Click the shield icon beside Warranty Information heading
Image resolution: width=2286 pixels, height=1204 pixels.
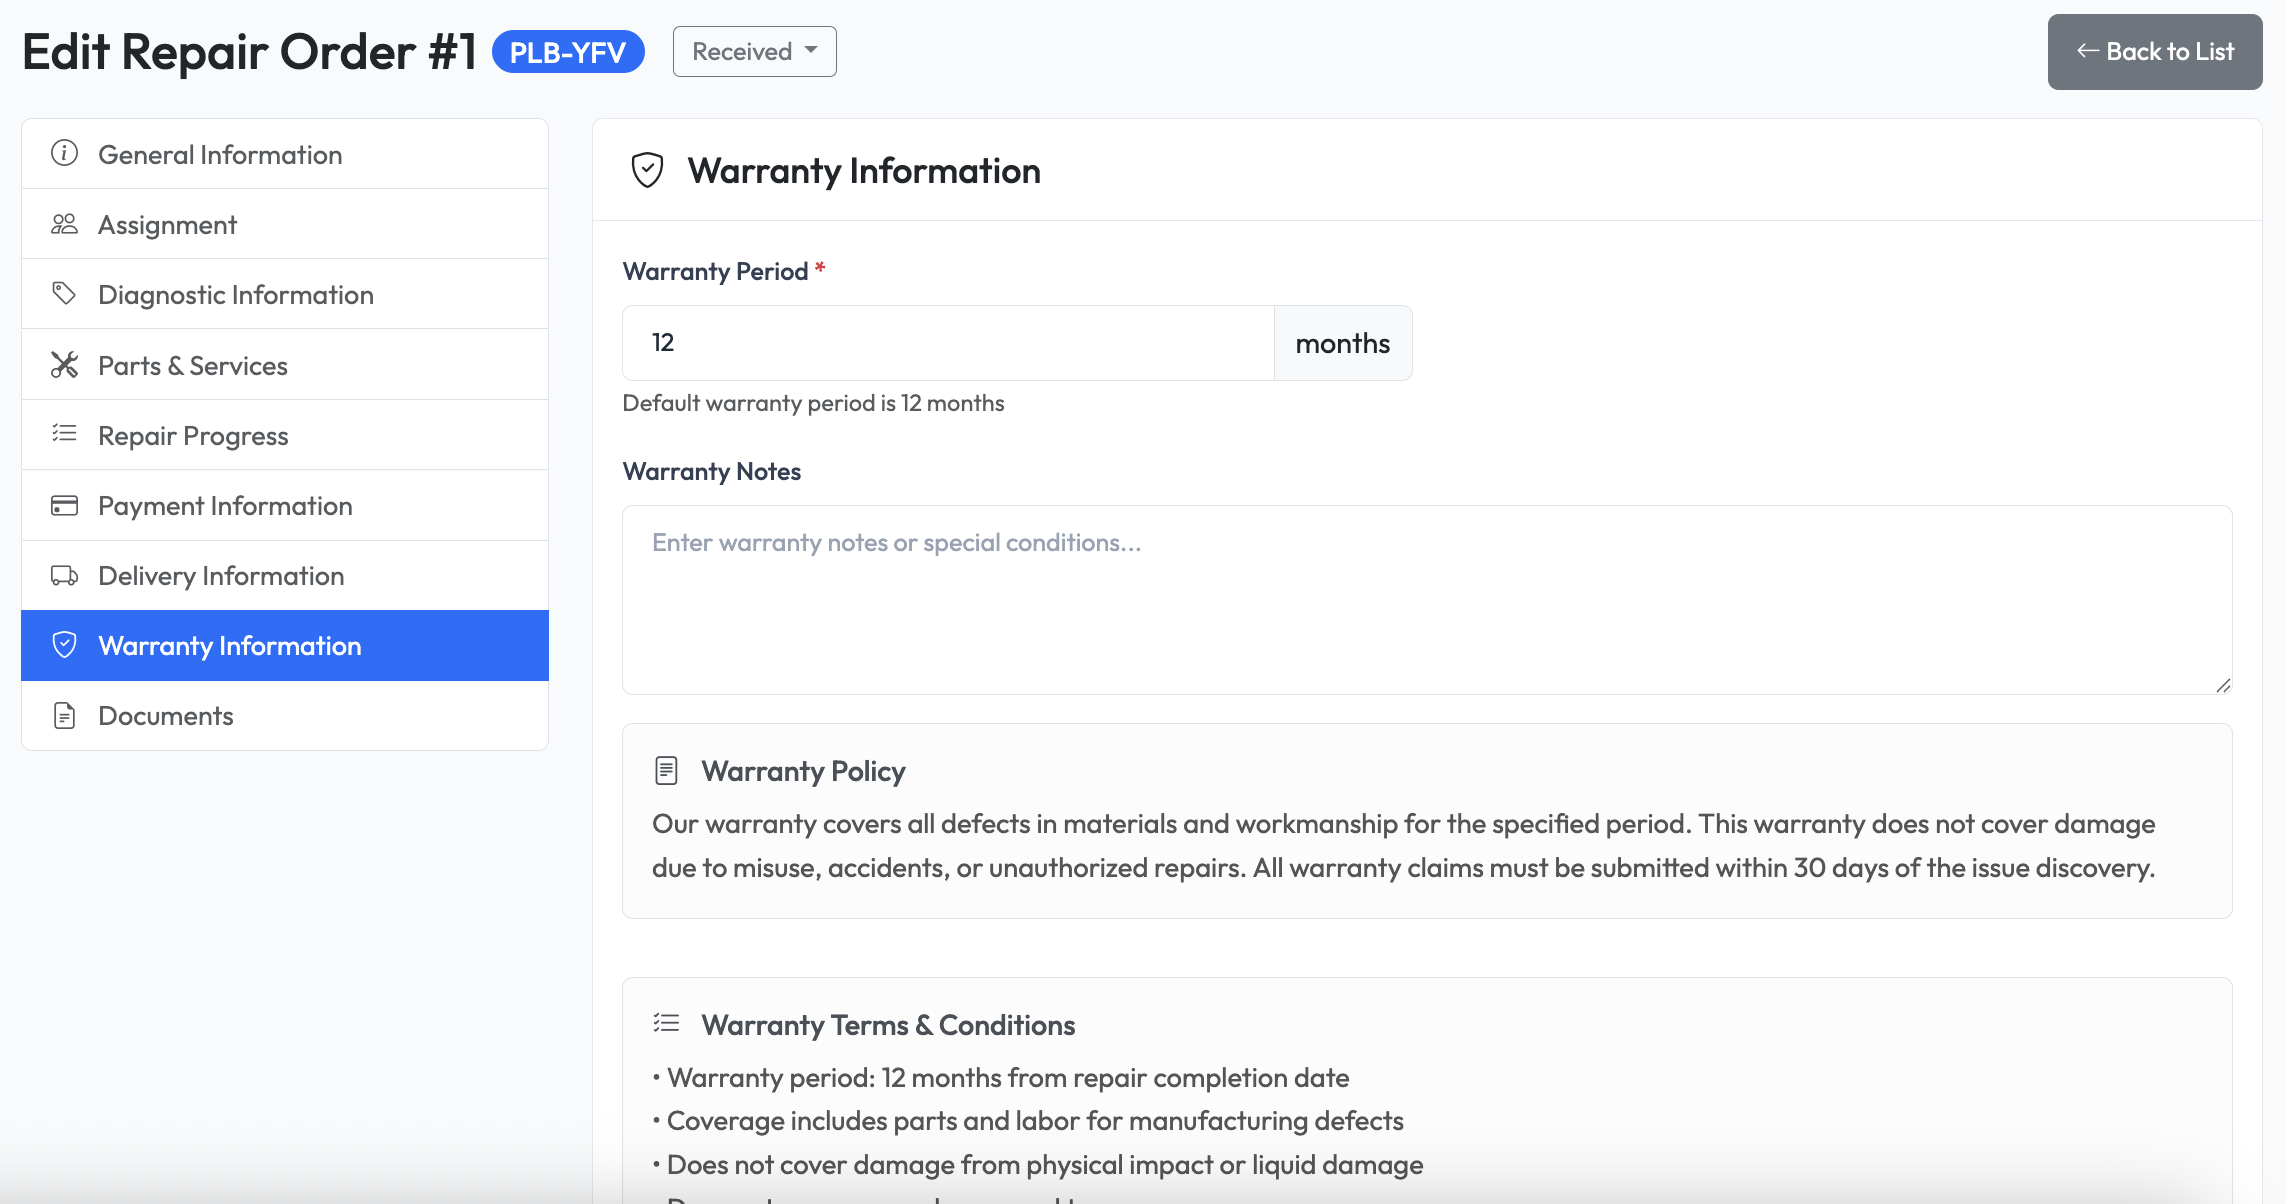tap(647, 171)
